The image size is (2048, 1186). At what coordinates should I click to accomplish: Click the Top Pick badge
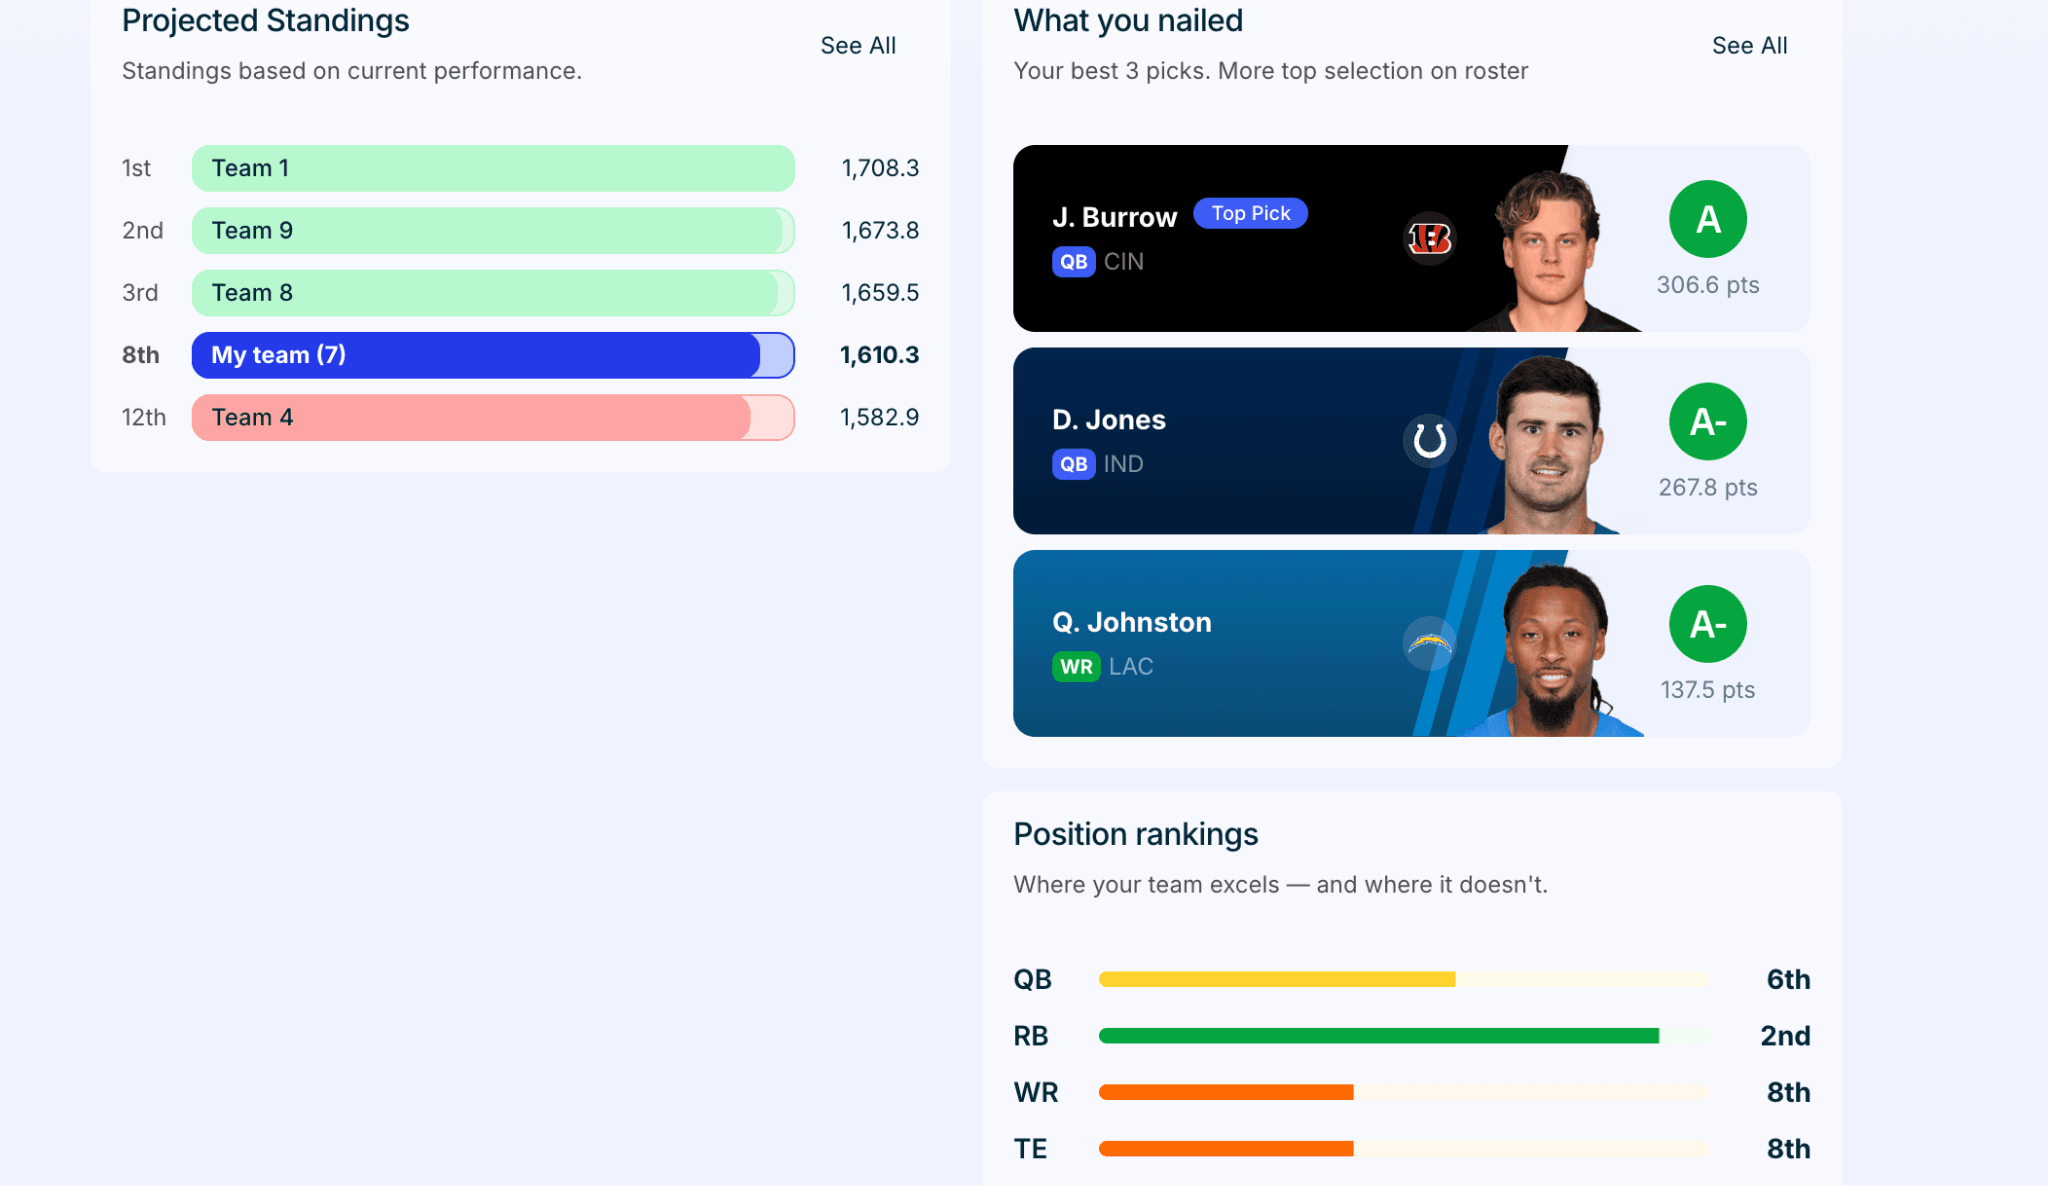tap(1250, 213)
